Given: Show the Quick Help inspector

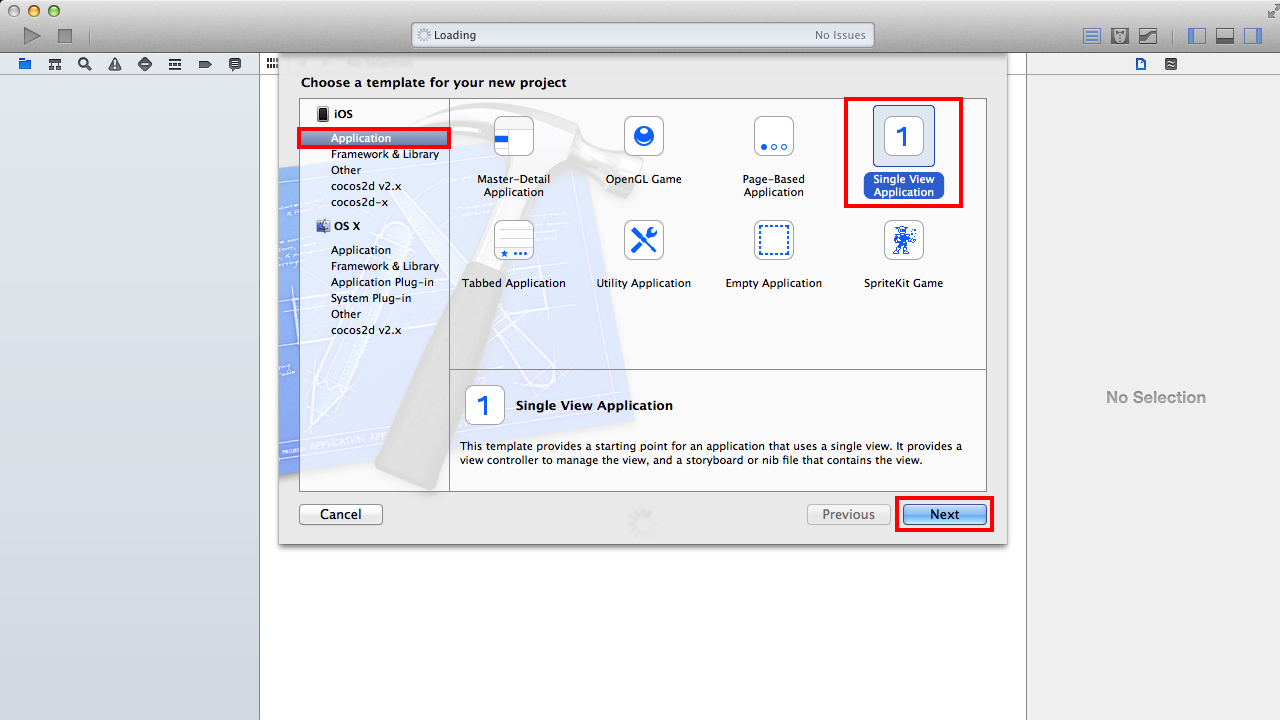Looking at the screenshot, I should [x=1171, y=64].
